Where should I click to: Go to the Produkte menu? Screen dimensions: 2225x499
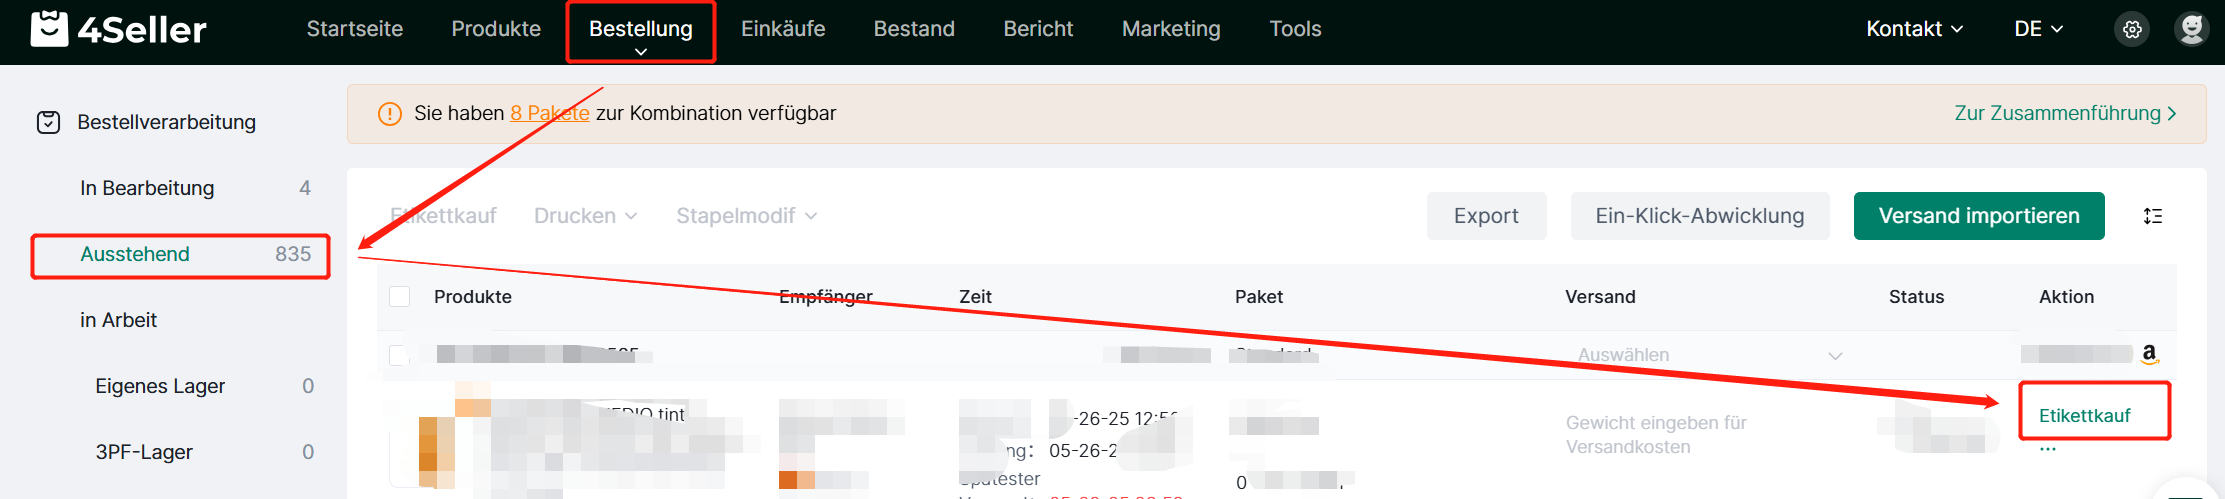pos(496,29)
